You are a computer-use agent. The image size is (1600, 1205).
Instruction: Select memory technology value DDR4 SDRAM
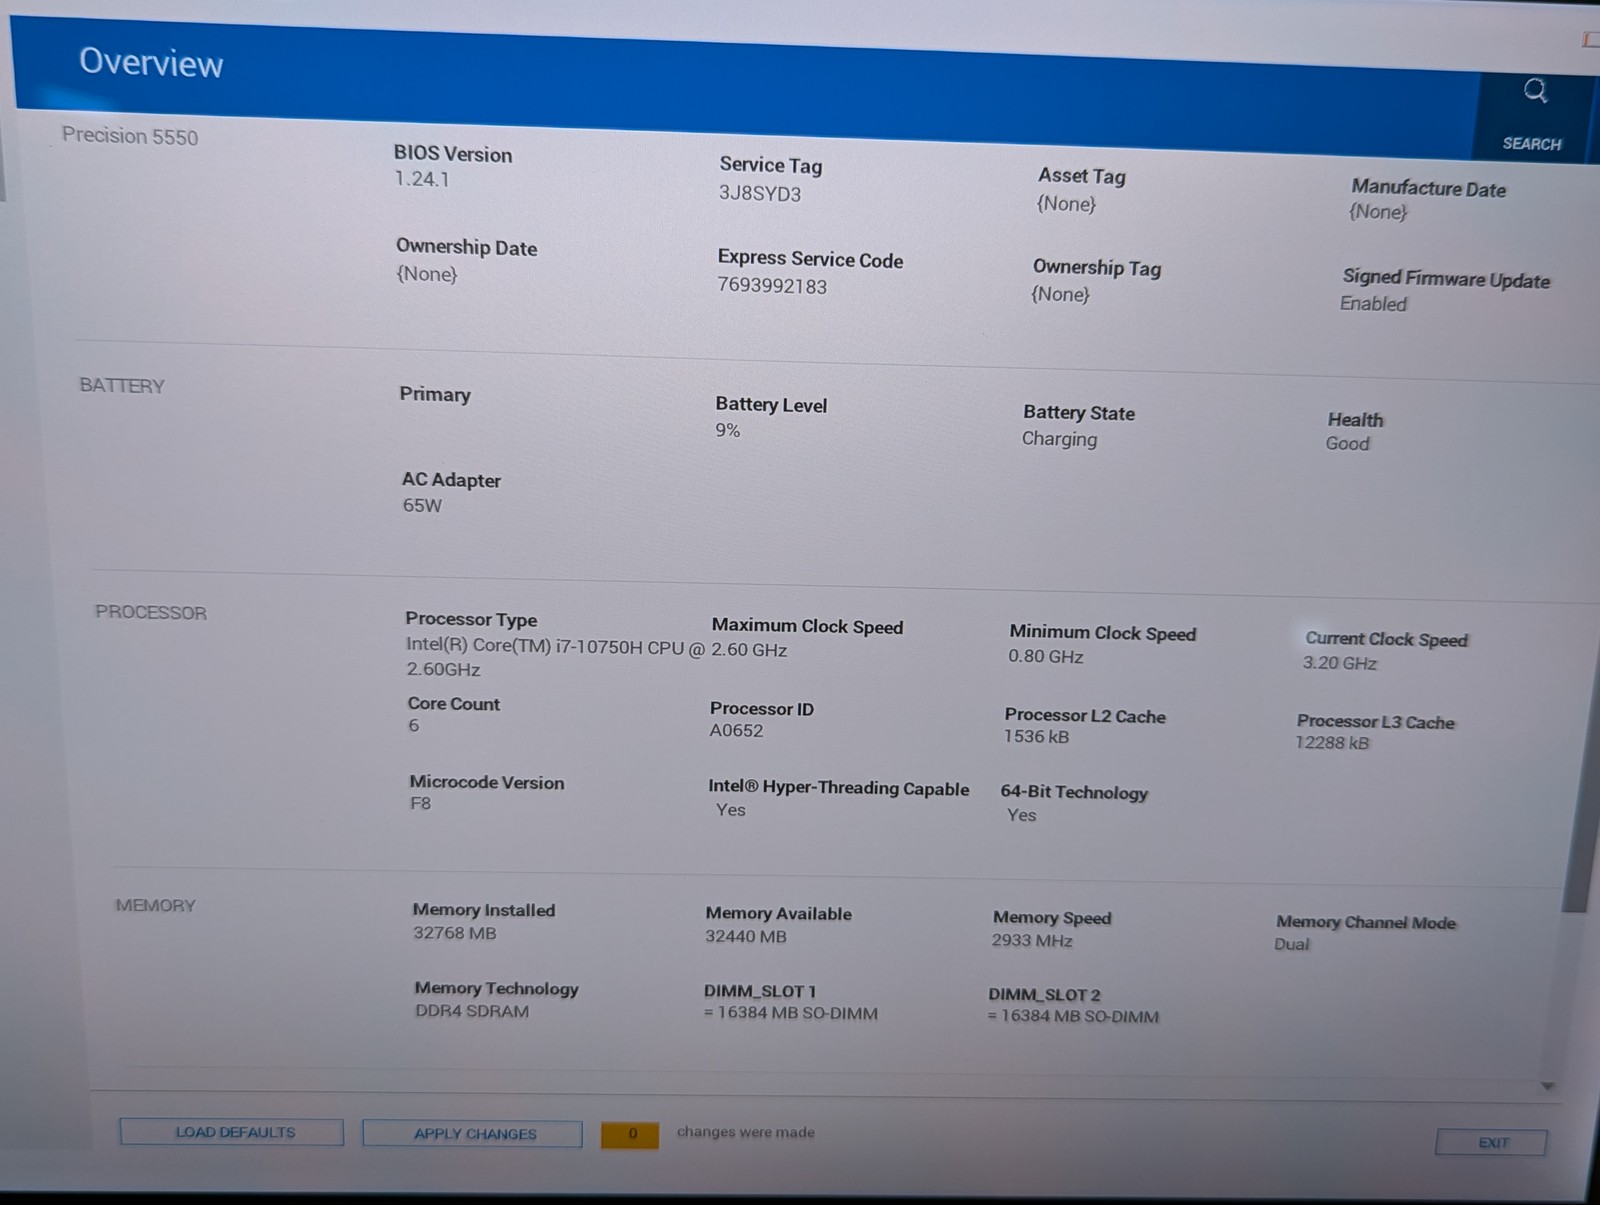pos(472,1011)
